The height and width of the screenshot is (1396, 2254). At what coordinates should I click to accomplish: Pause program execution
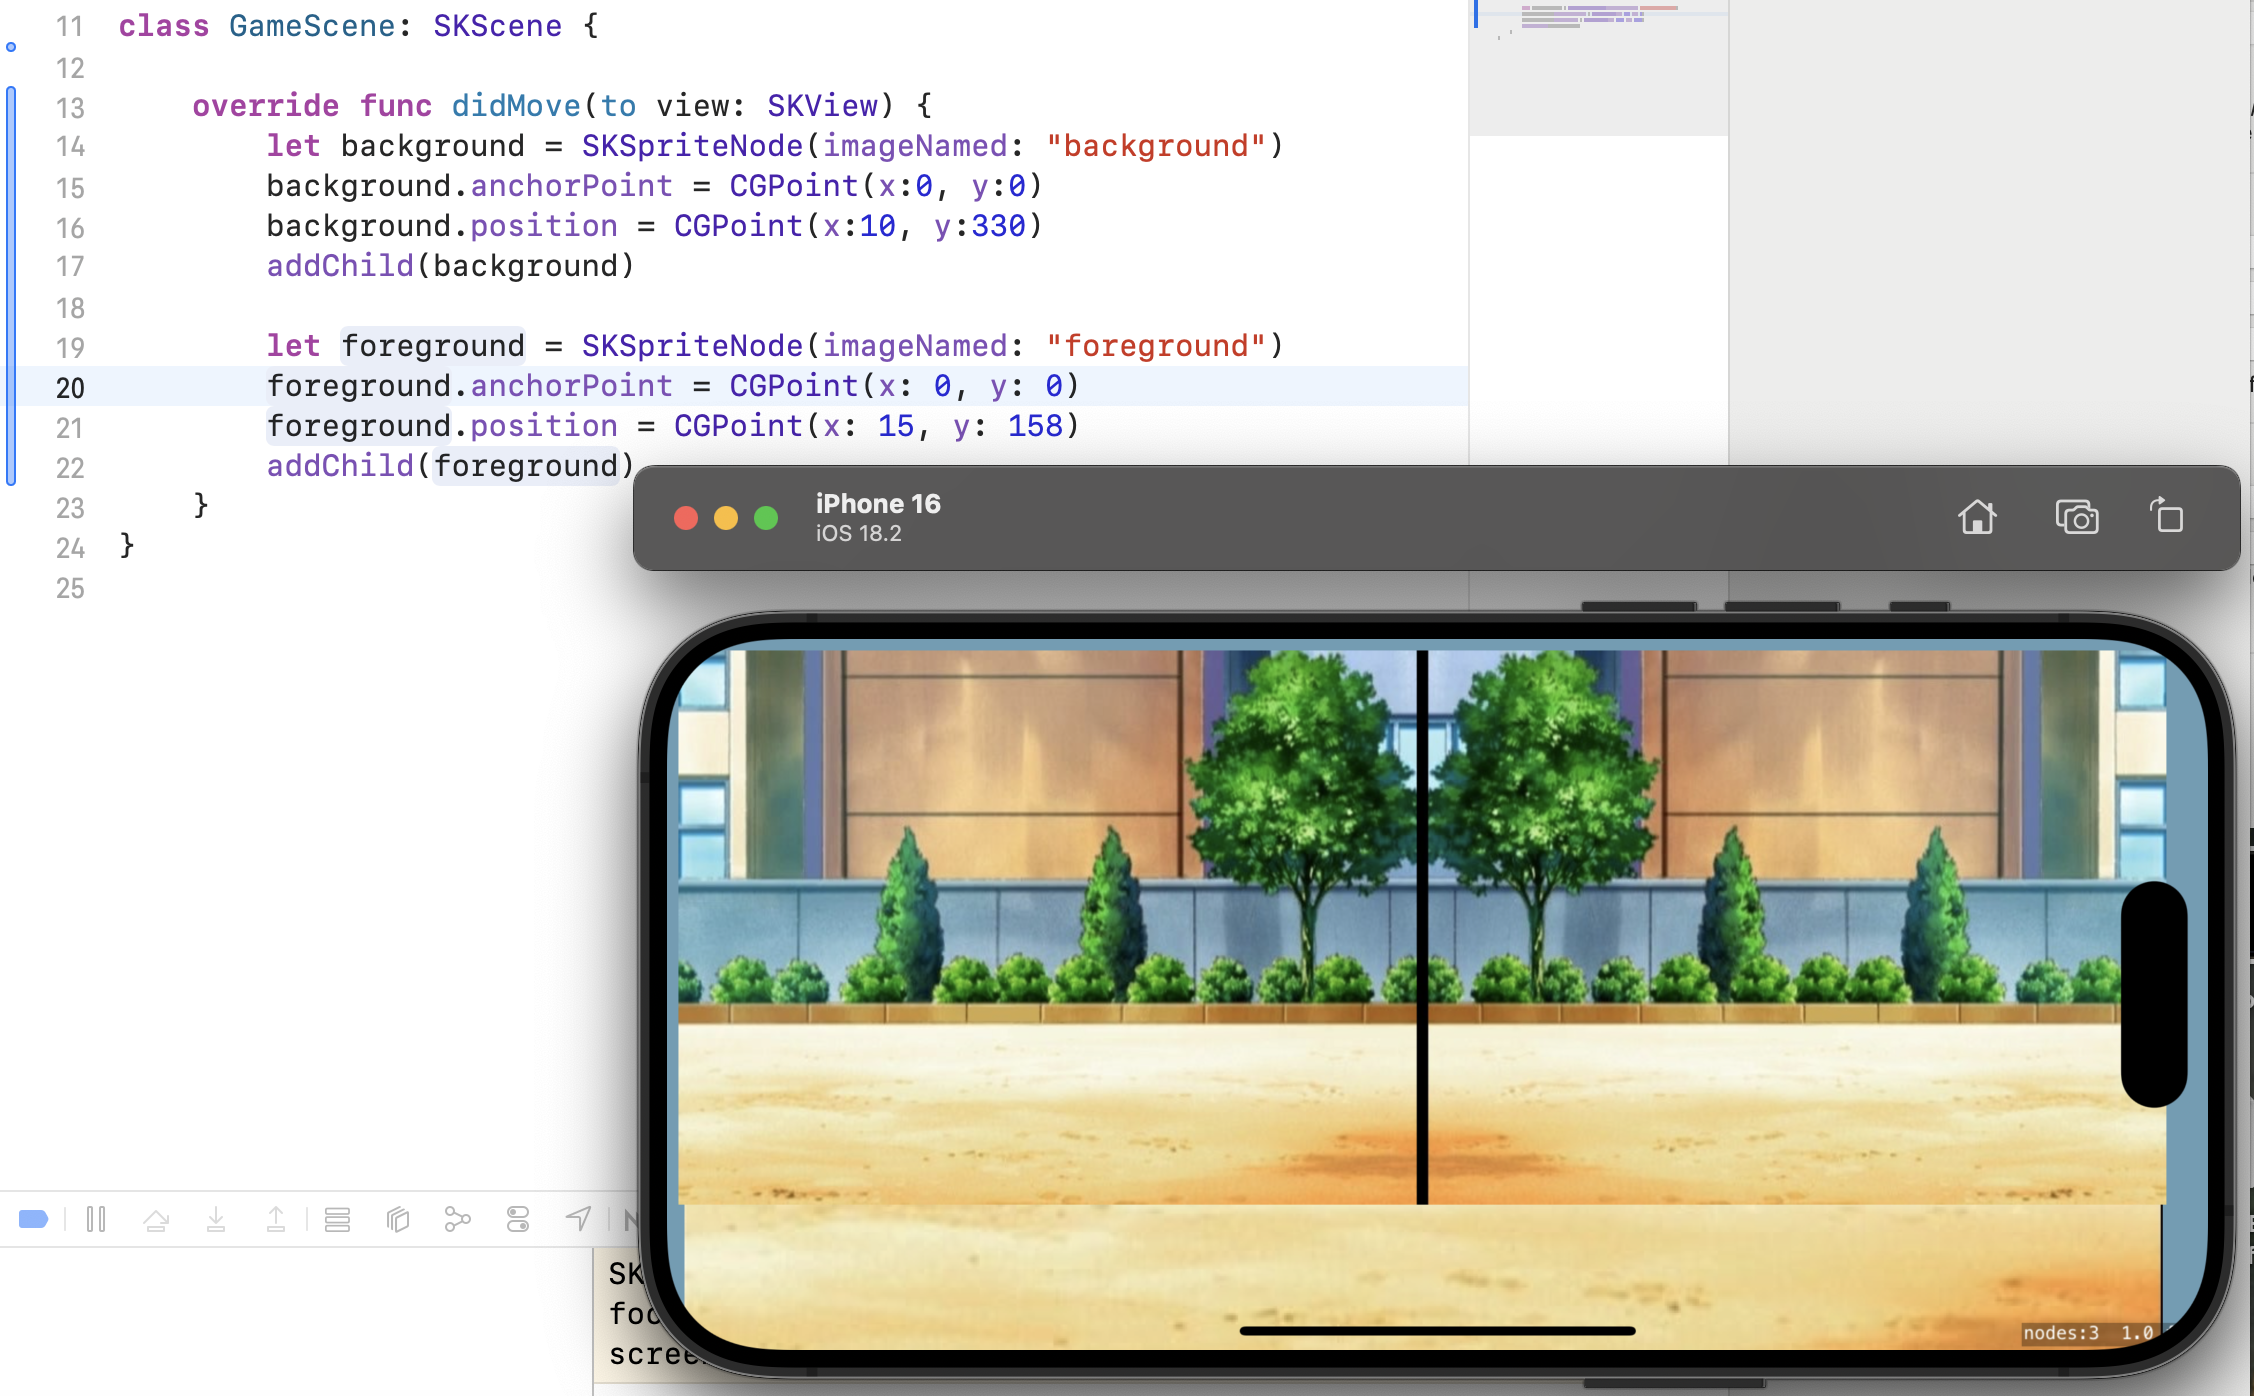(96, 1219)
